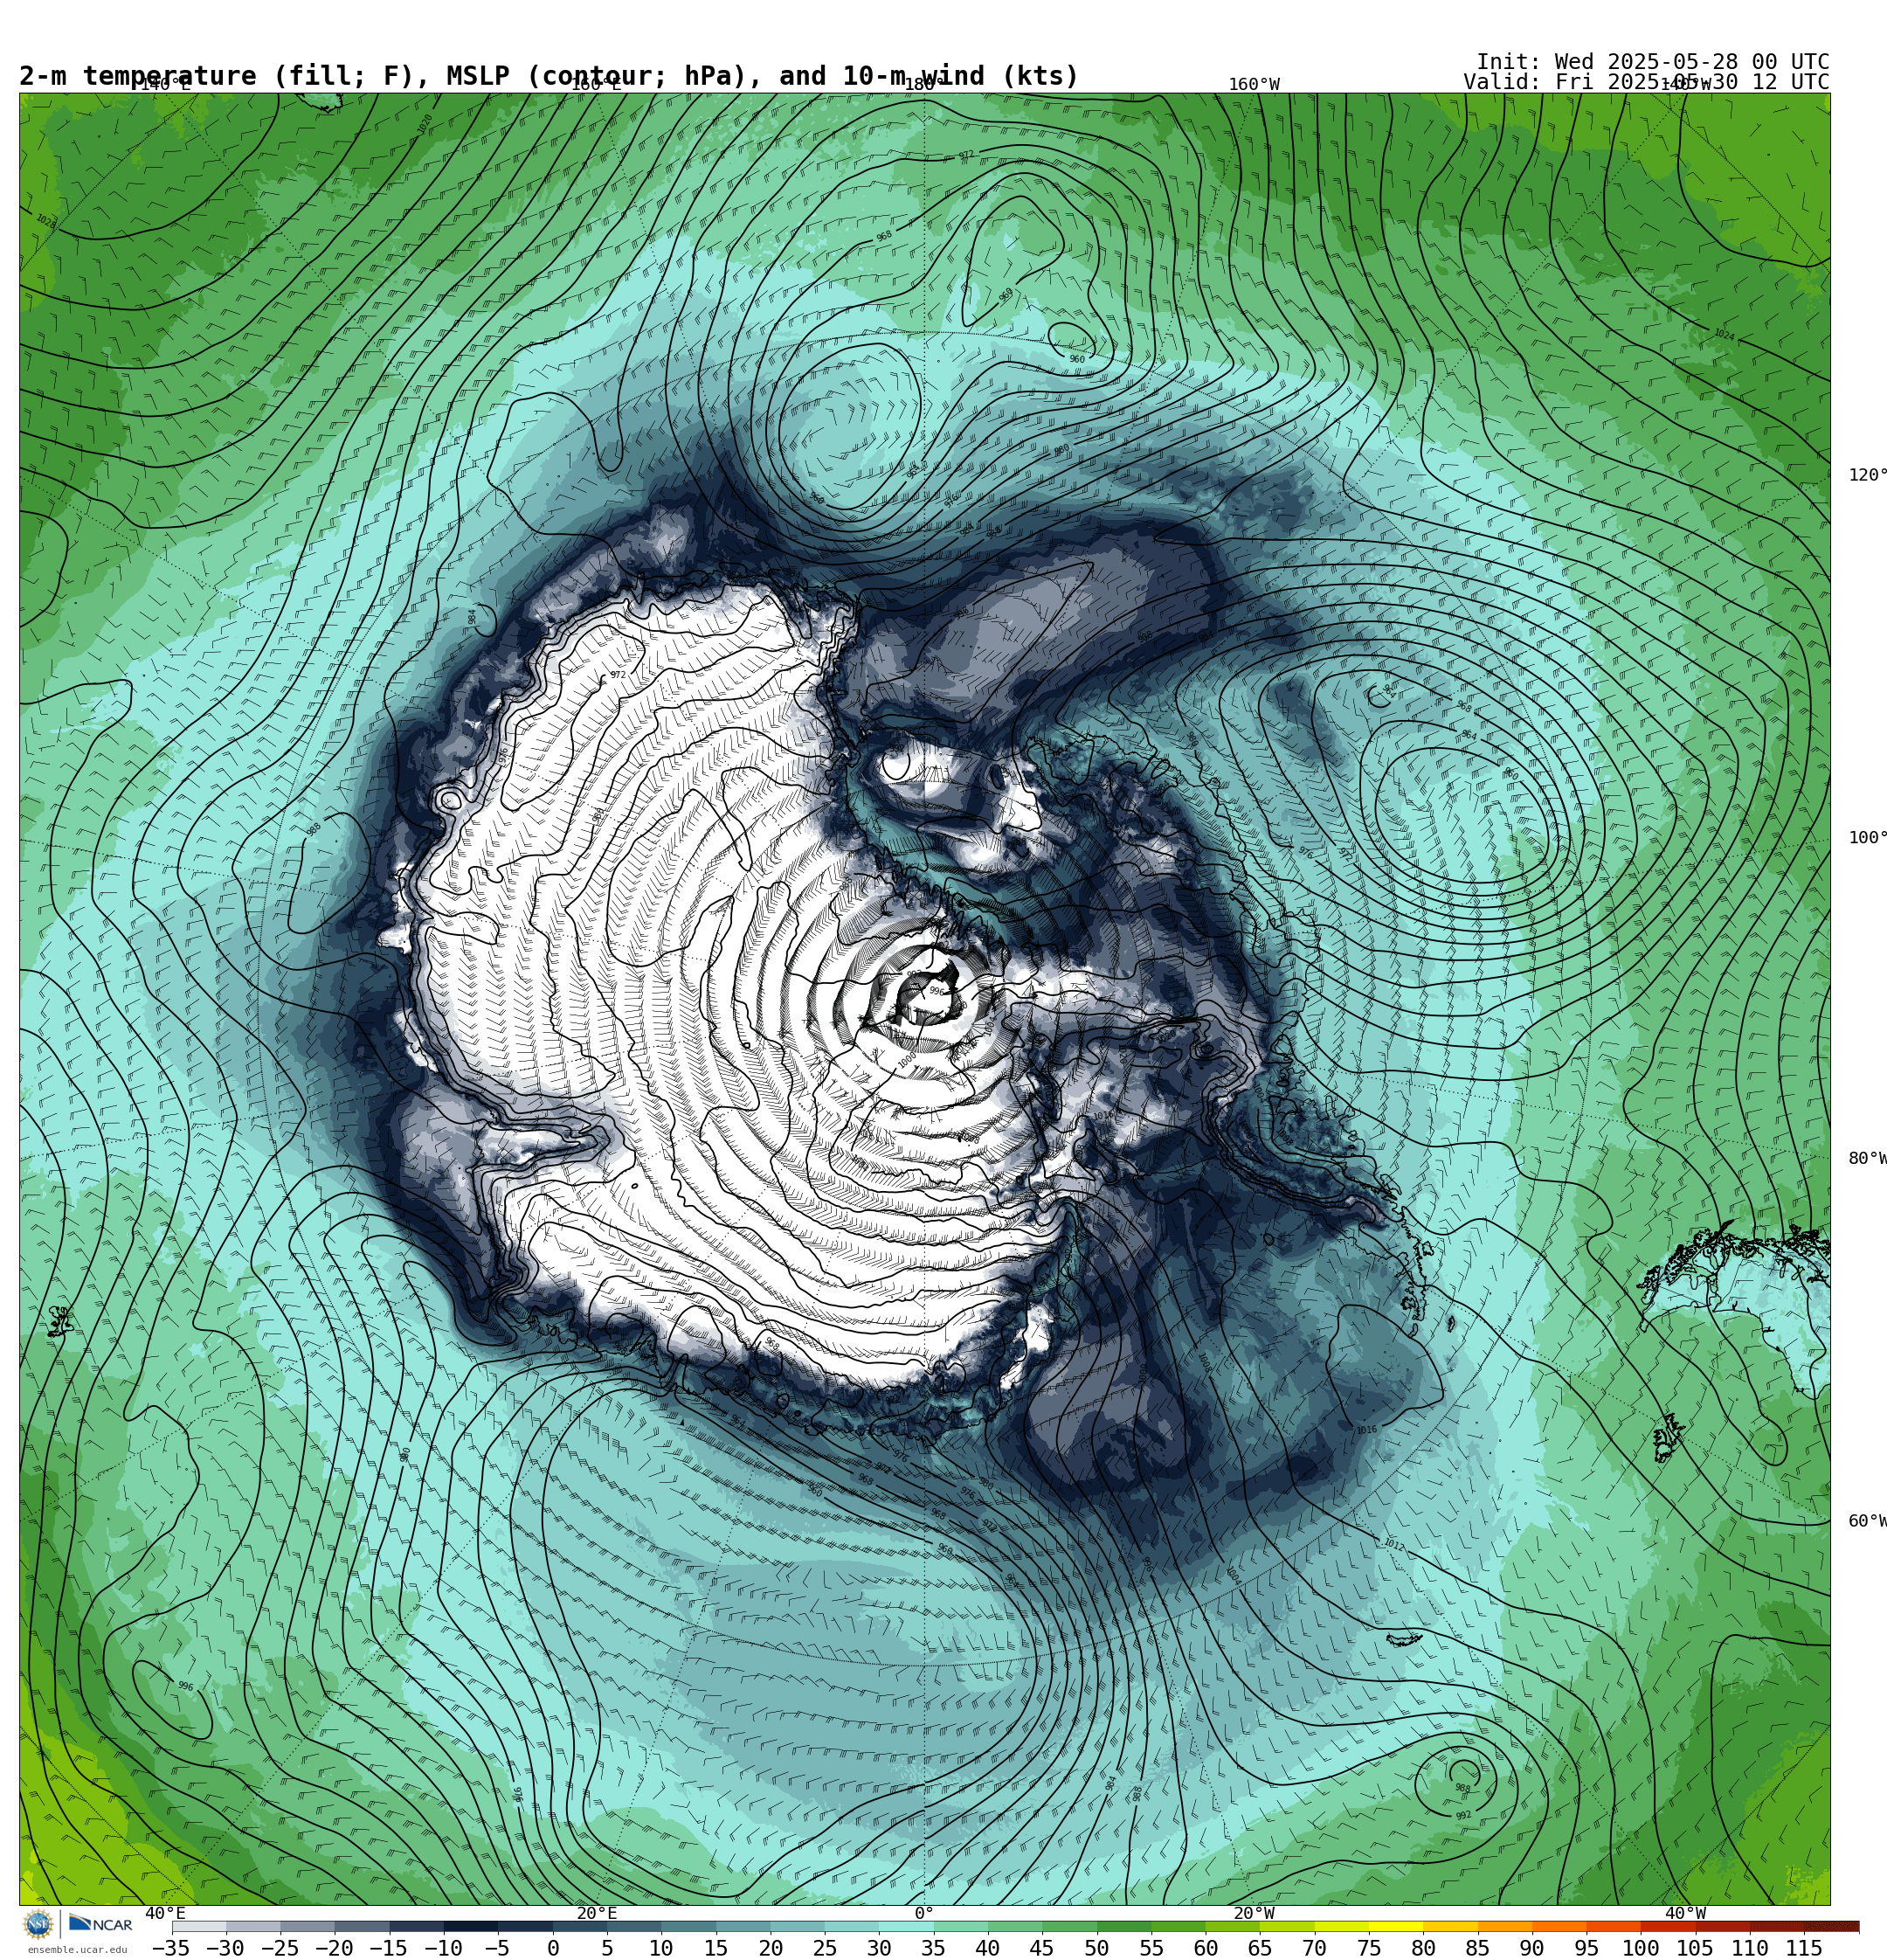
Task: Click the yellow colorbar segment between 75 and 80
Action: click(1395, 1926)
